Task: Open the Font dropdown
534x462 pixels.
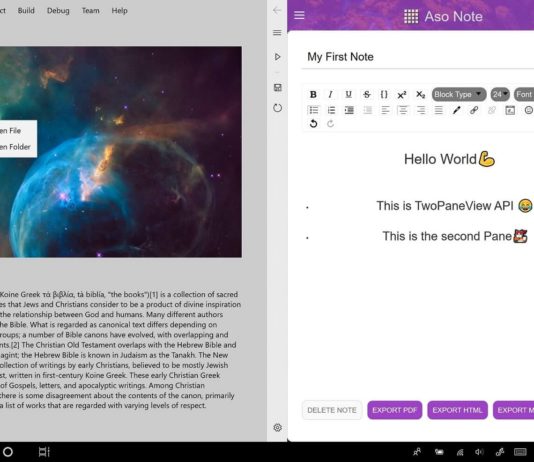Action: [x=524, y=94]
